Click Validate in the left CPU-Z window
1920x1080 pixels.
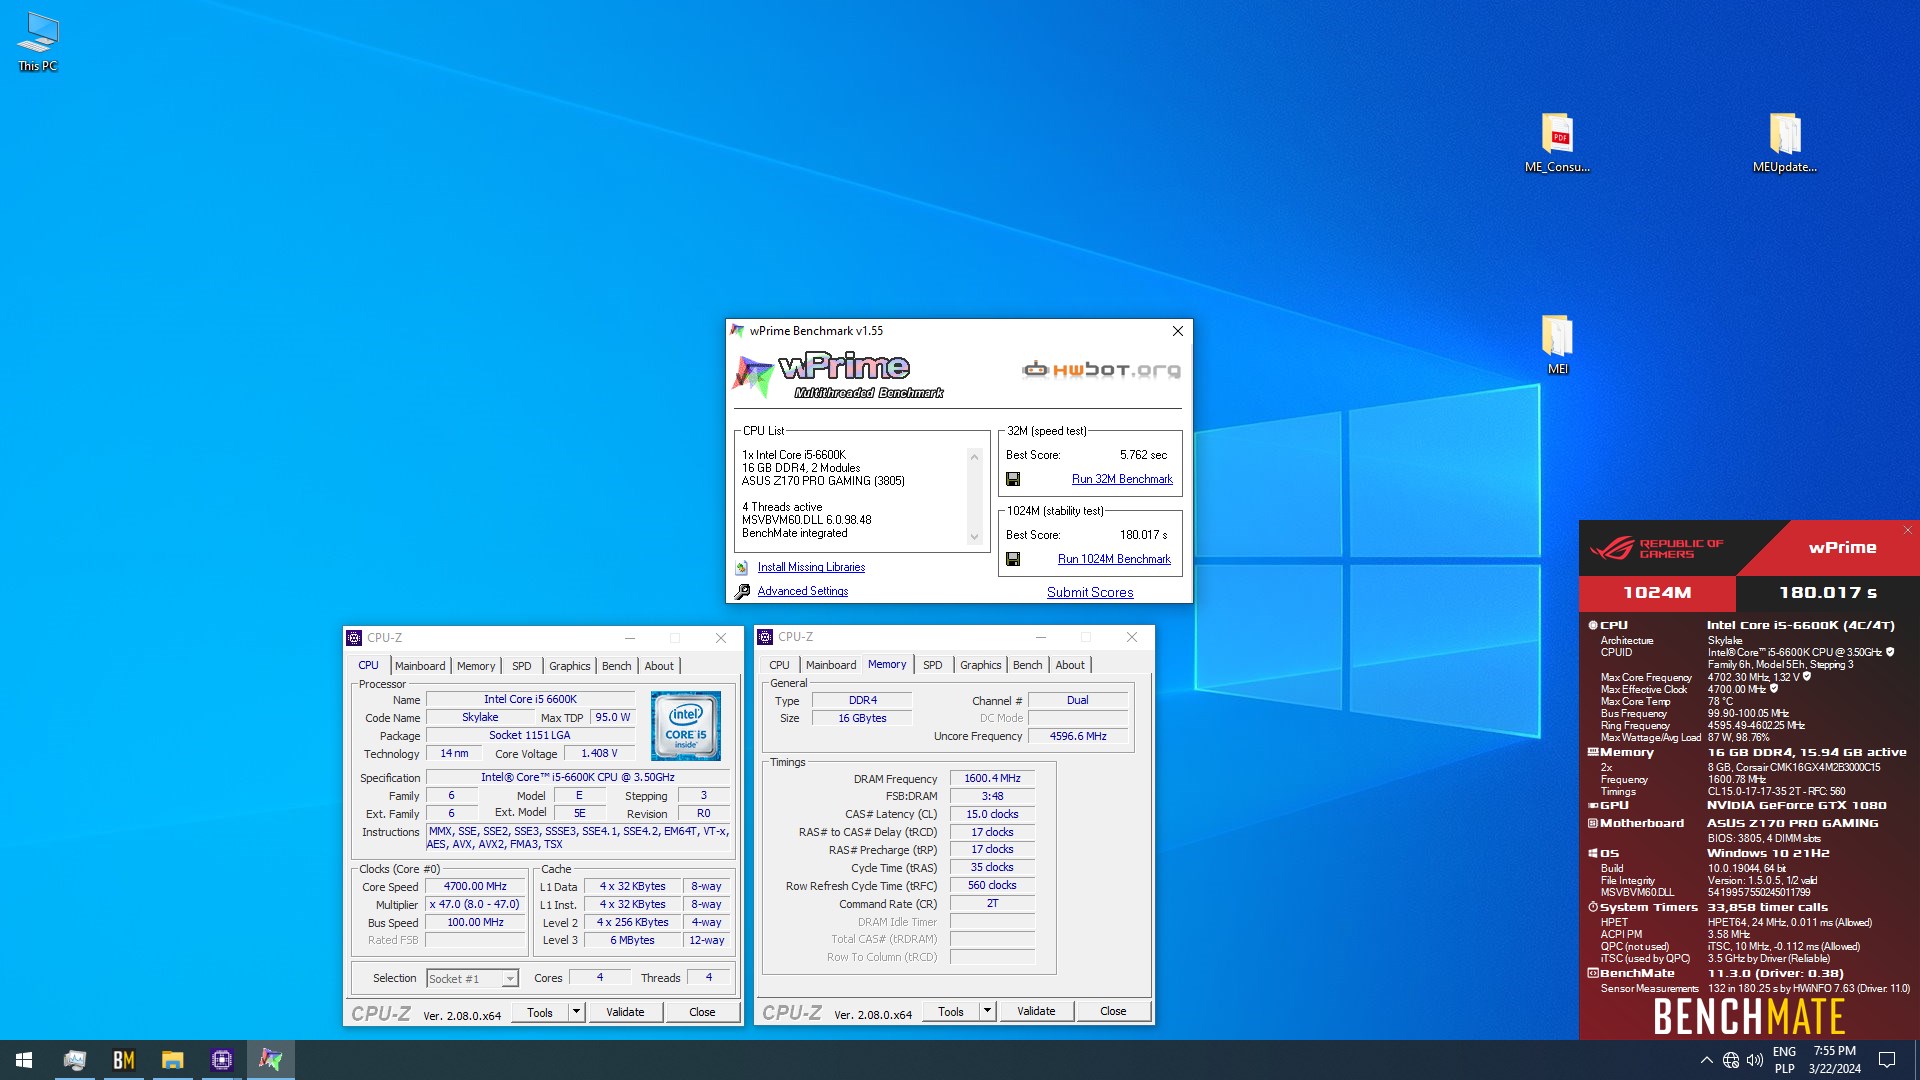point(625,1012)
